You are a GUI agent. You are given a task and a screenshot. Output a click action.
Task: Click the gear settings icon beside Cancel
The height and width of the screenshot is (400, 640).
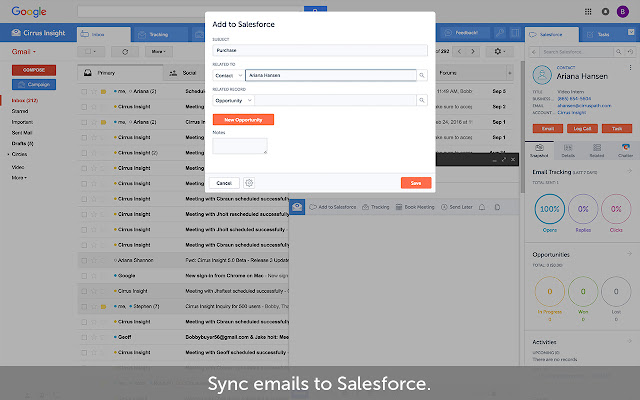(x=249, y=183)
